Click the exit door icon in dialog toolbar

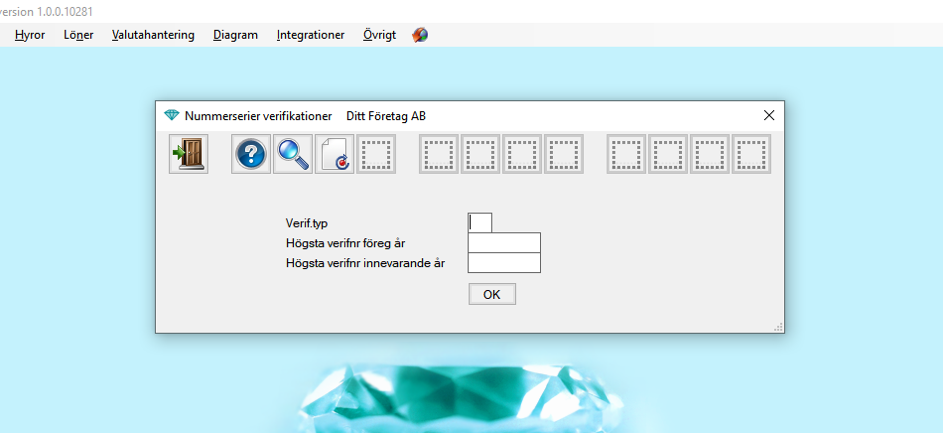[x=188, y=155]
